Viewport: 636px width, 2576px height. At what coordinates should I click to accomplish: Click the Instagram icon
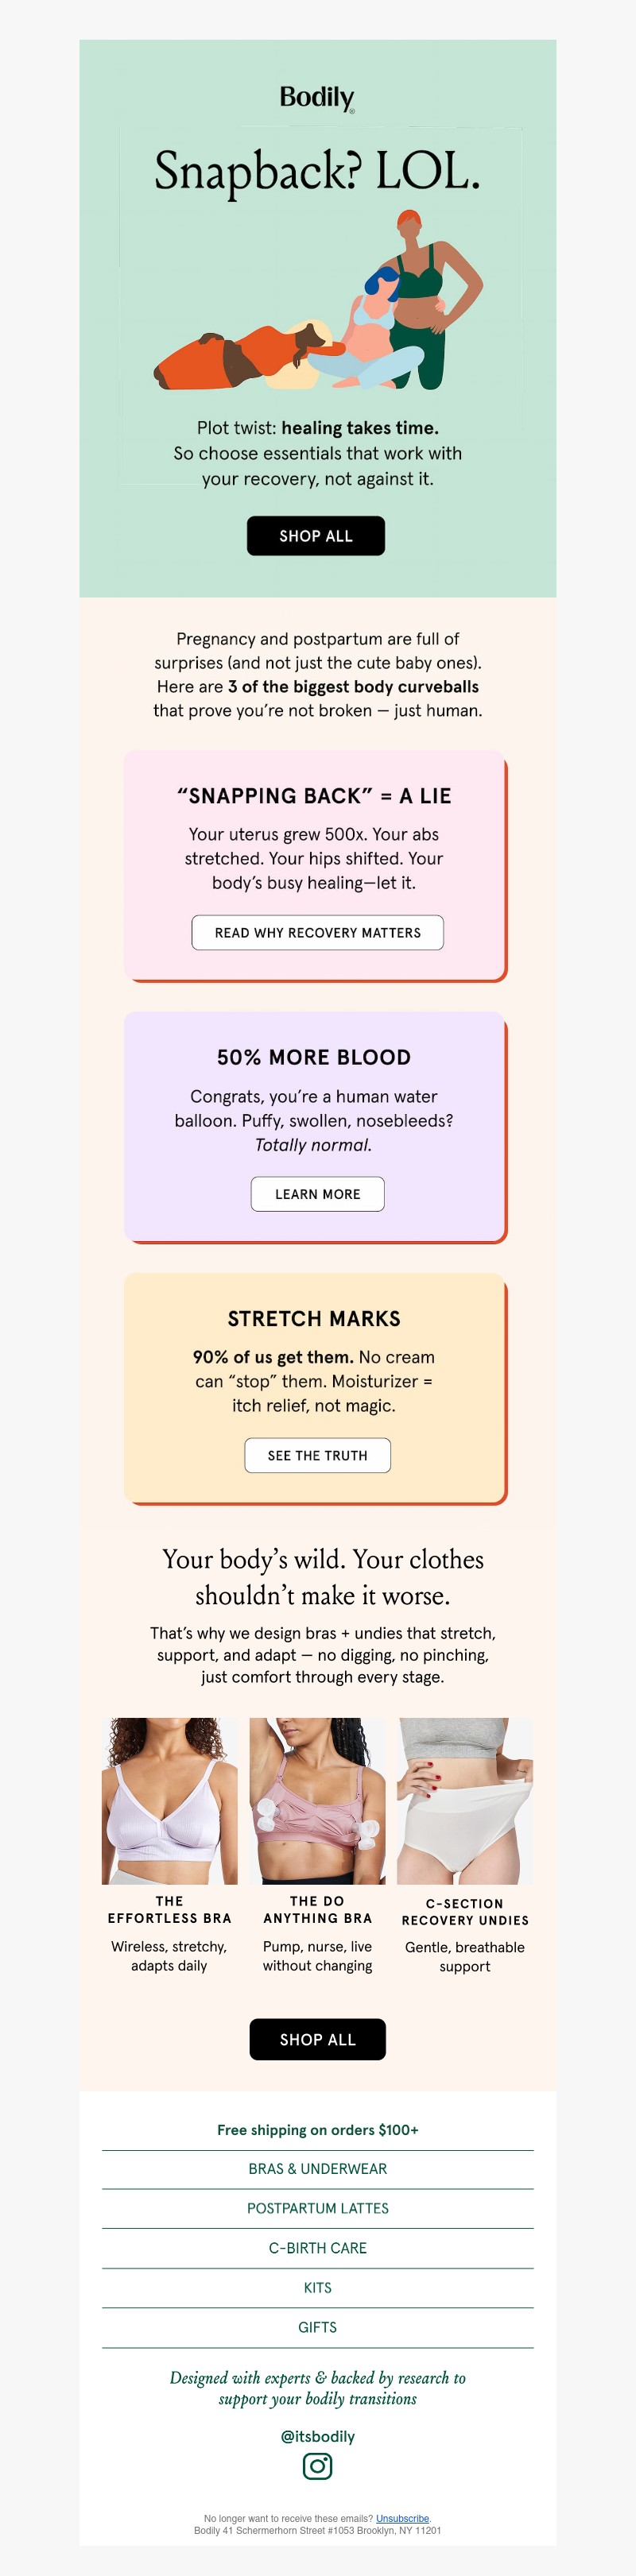tap(317, 2466)
